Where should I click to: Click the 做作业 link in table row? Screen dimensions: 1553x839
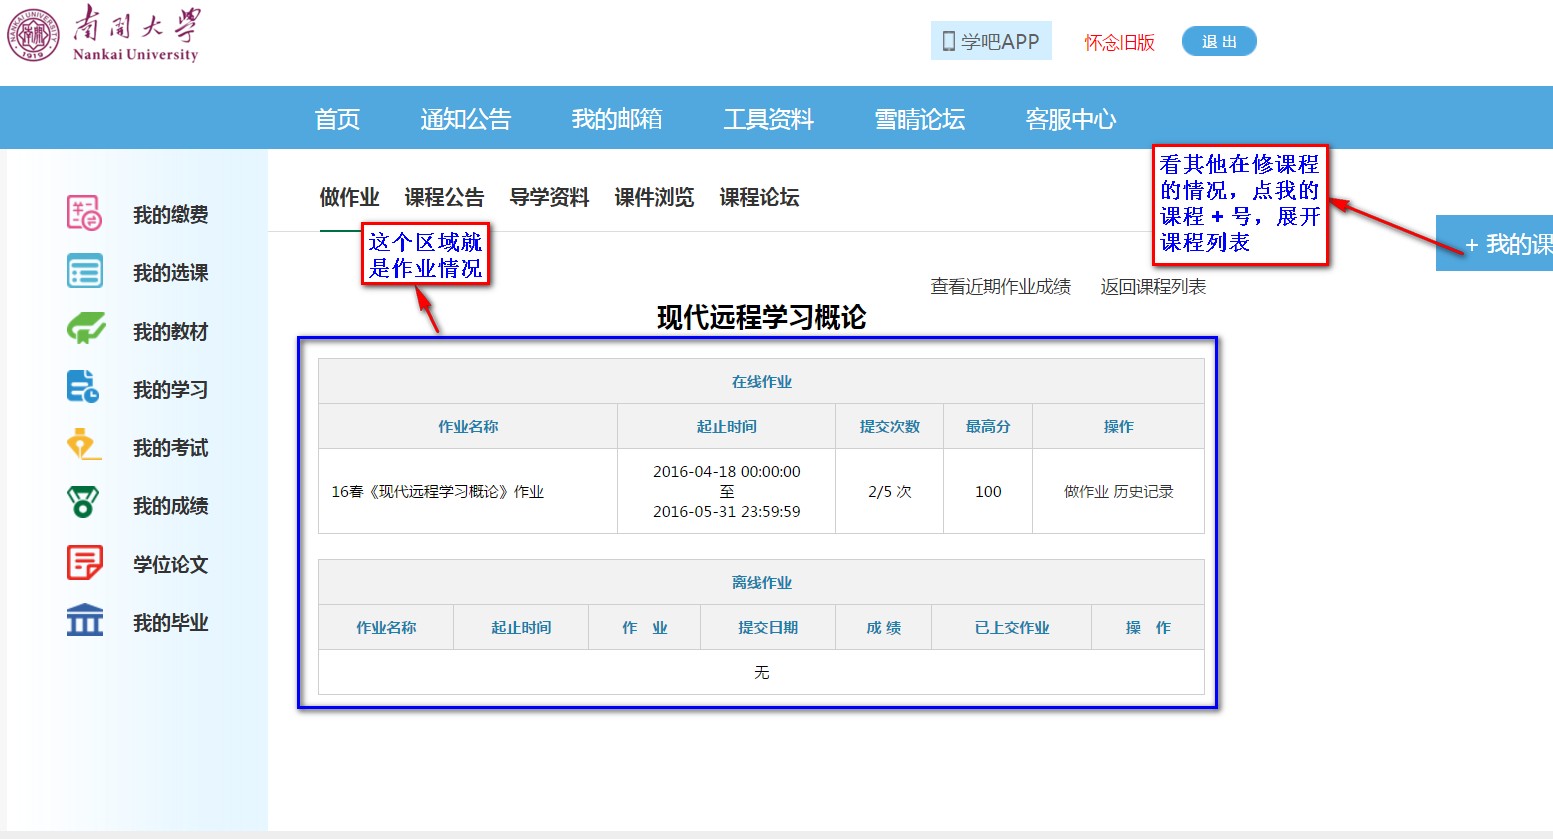[x=1086, y=492]
